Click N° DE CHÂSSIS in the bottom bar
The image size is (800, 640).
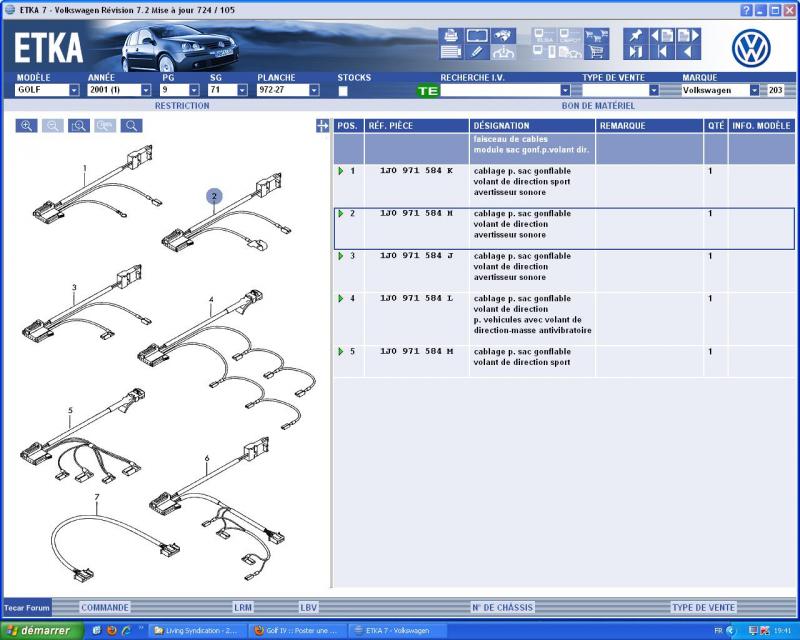tap(503, 607)
